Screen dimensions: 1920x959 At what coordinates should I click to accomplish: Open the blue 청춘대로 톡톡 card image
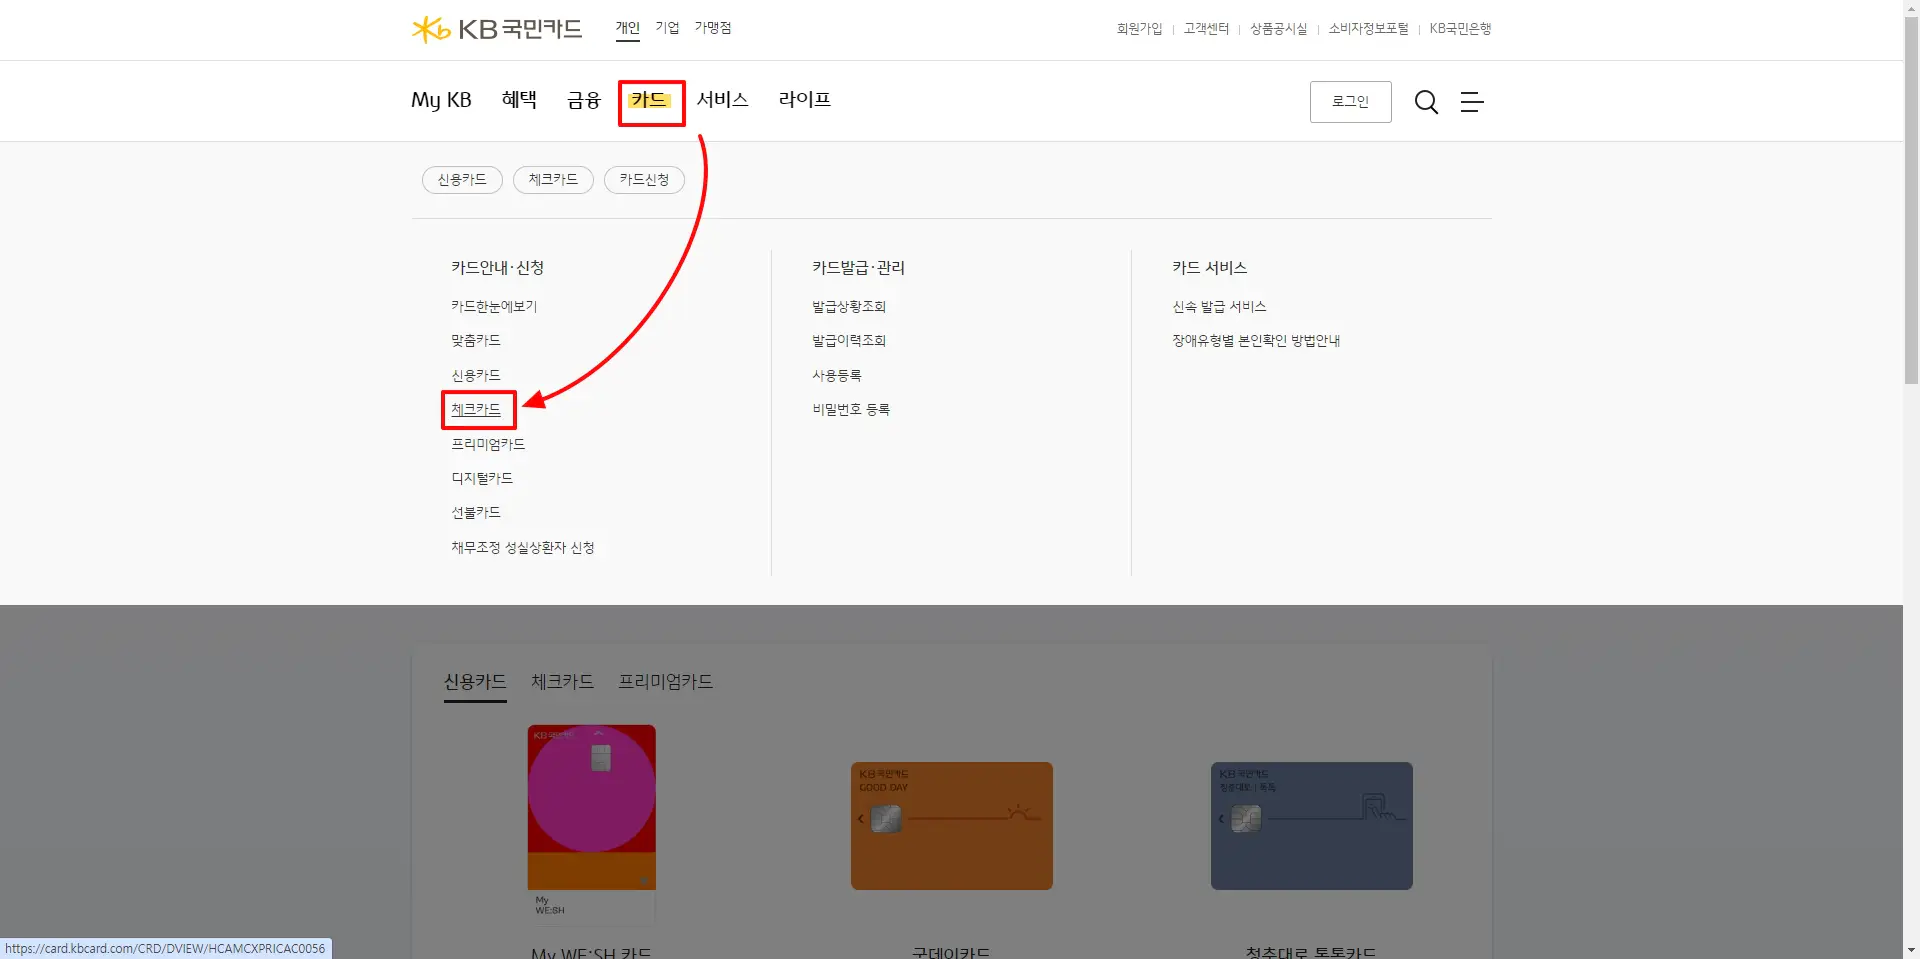tap(1312, 826)
